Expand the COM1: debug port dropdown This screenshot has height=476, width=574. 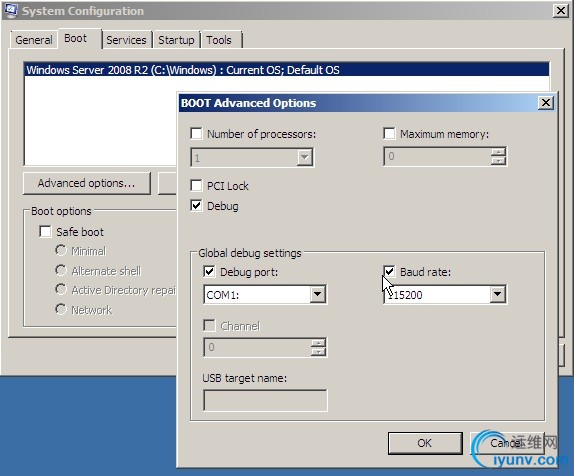[x=317, y=294]
